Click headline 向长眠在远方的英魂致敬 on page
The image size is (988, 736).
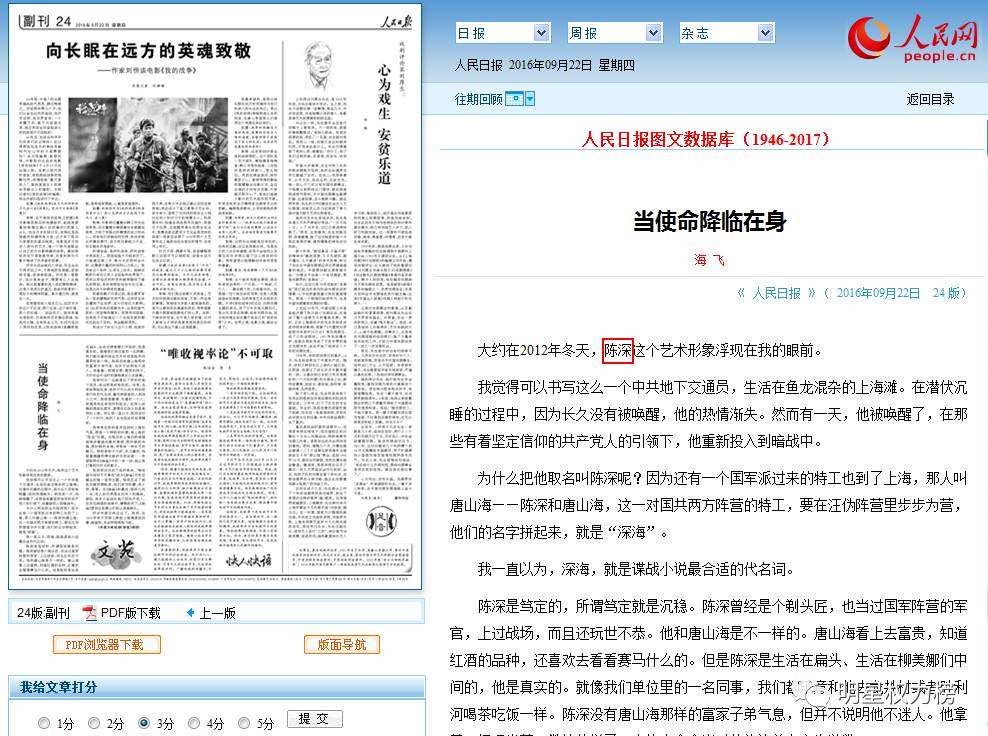click(149, 50)
